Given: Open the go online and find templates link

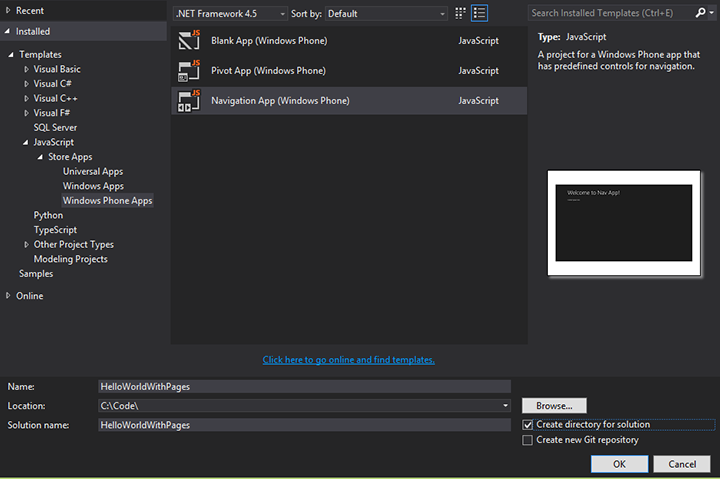Looking at the screenshot, I should click(349, 360).
